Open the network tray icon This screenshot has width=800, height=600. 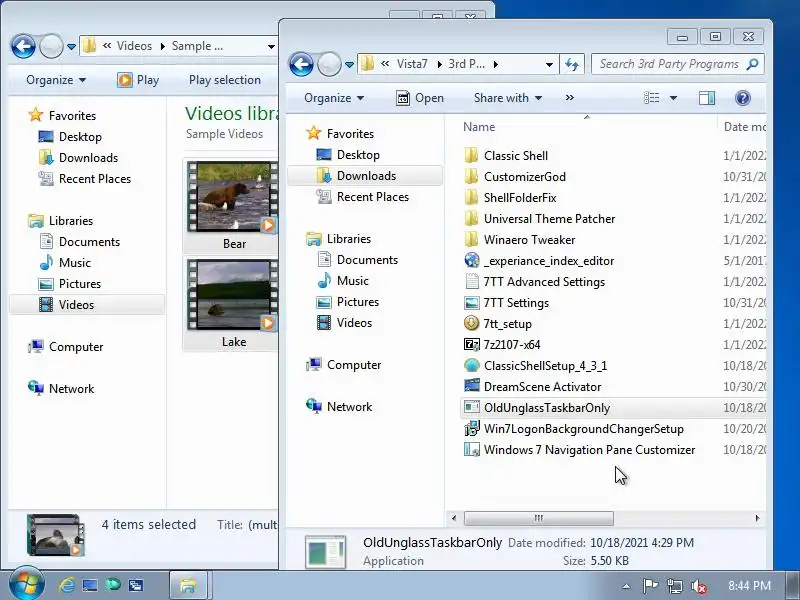674,586
